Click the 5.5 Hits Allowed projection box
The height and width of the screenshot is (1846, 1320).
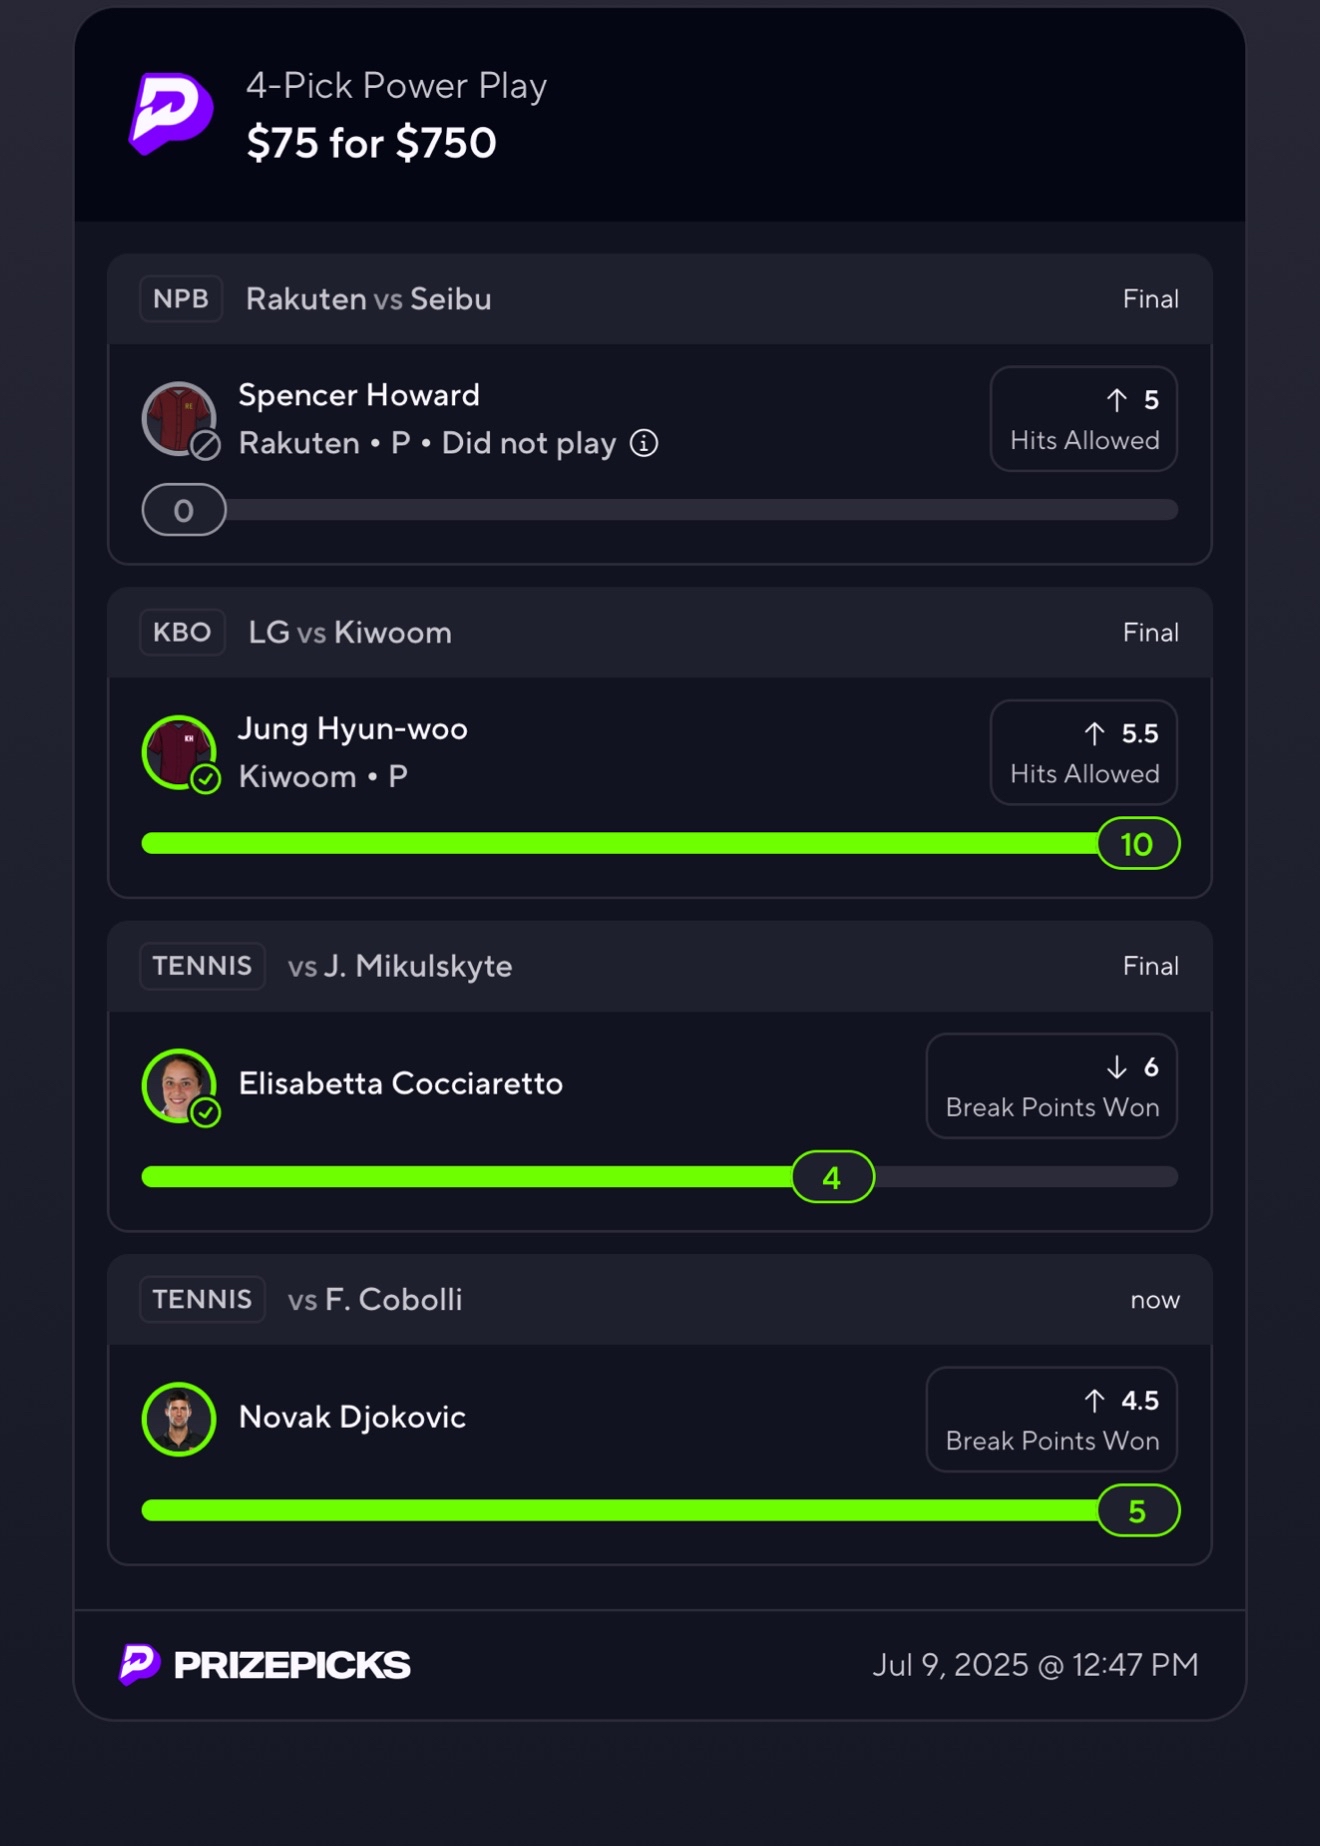click(1083, 752)
